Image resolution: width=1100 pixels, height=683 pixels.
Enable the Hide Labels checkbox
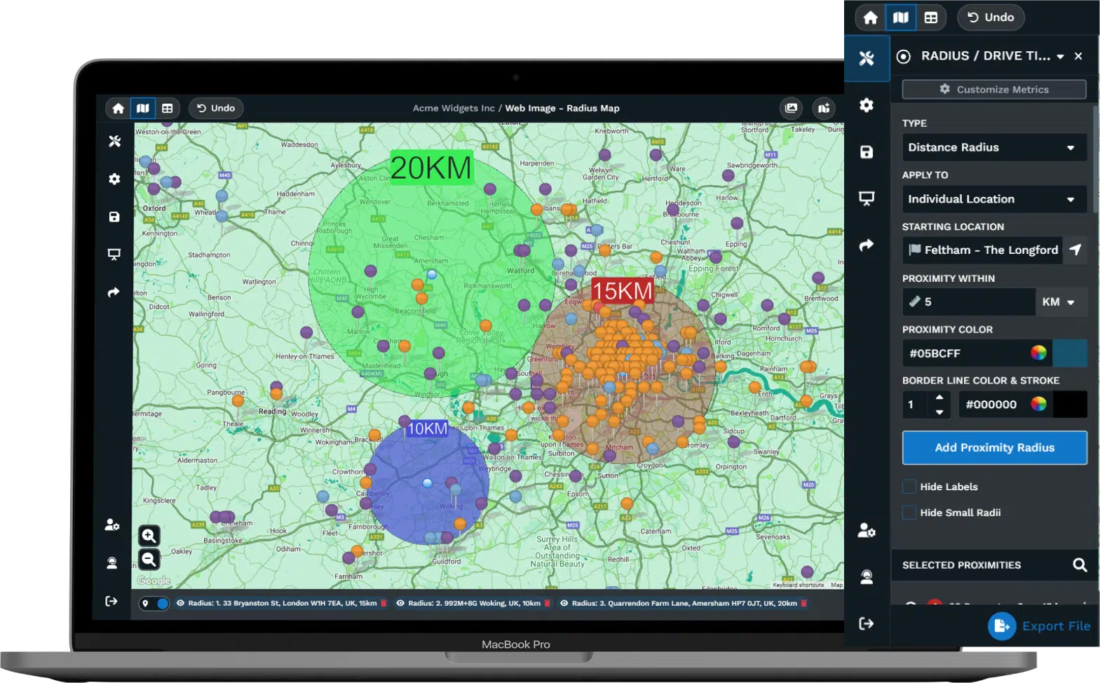909,487
